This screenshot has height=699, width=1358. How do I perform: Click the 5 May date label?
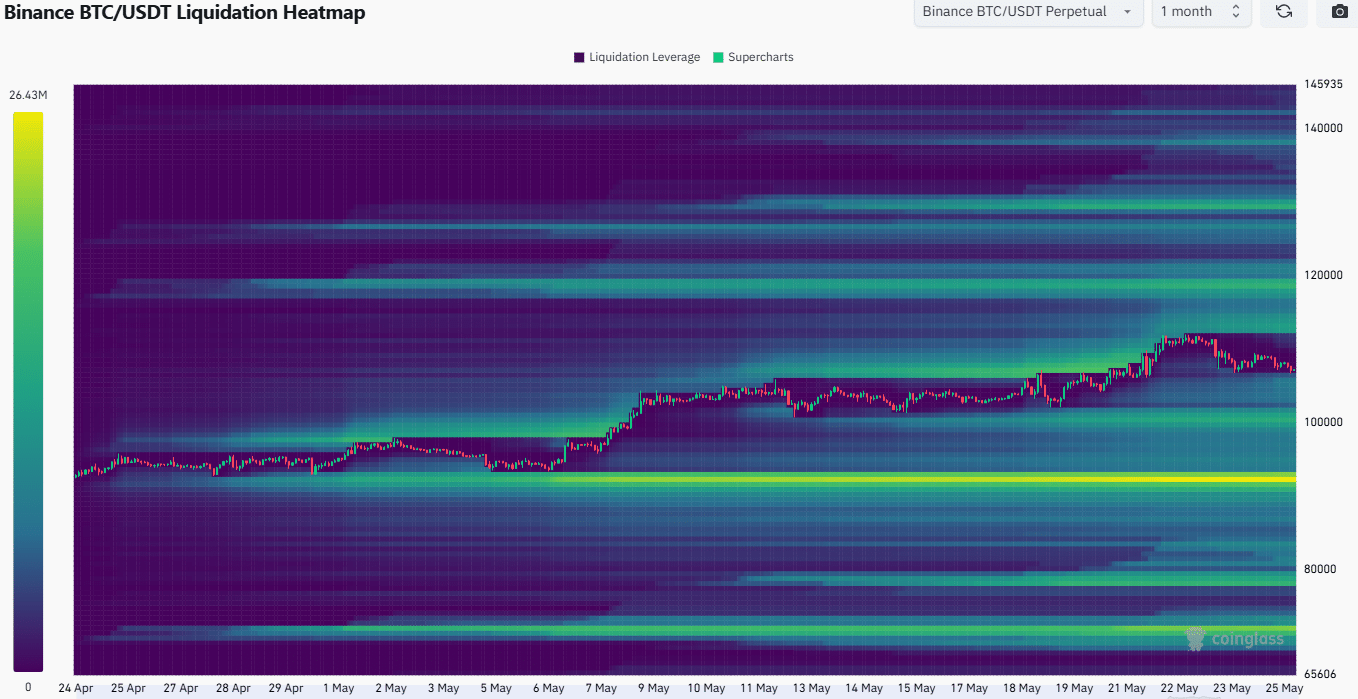[x=495, y=688]
